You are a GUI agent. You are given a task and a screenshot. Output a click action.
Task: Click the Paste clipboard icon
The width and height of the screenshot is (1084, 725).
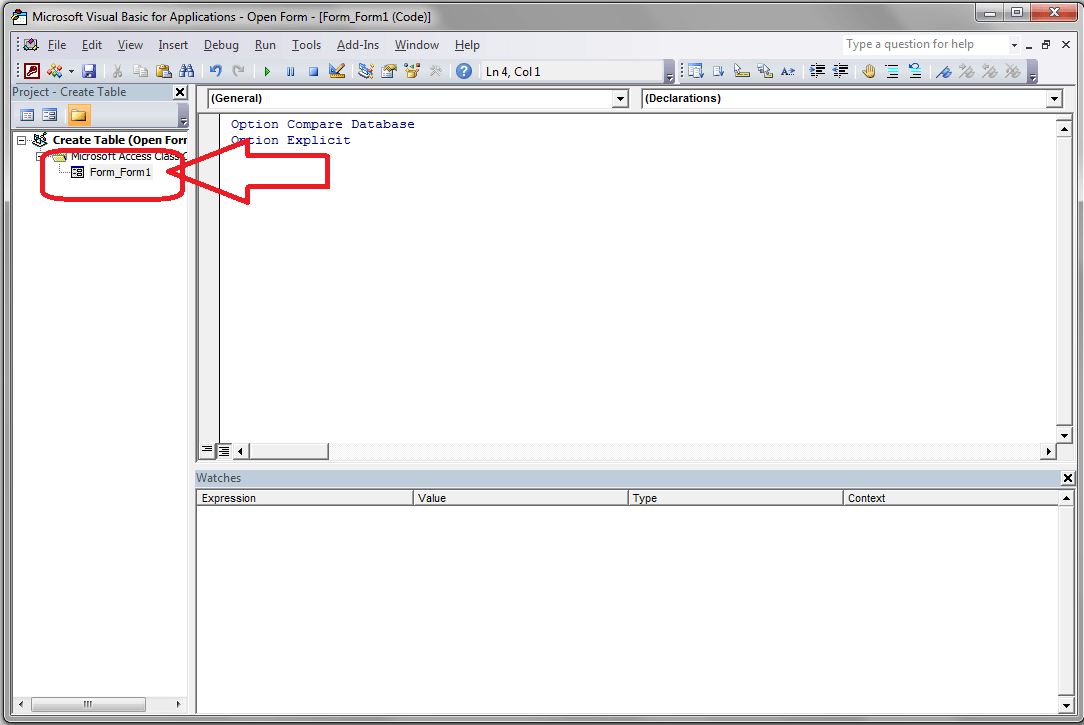pos(163,70)
